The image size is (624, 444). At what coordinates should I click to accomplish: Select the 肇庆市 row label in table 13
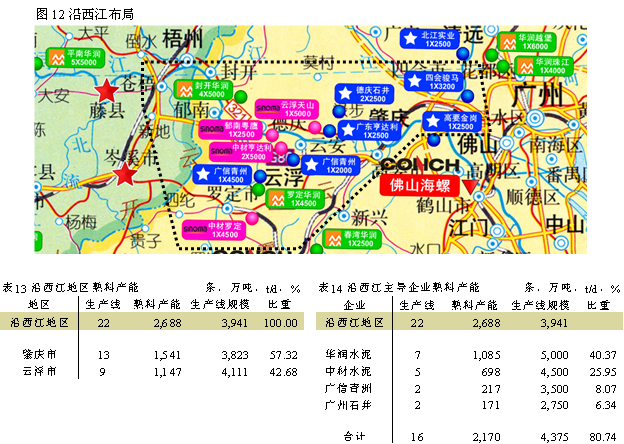[x=39, y=354]
